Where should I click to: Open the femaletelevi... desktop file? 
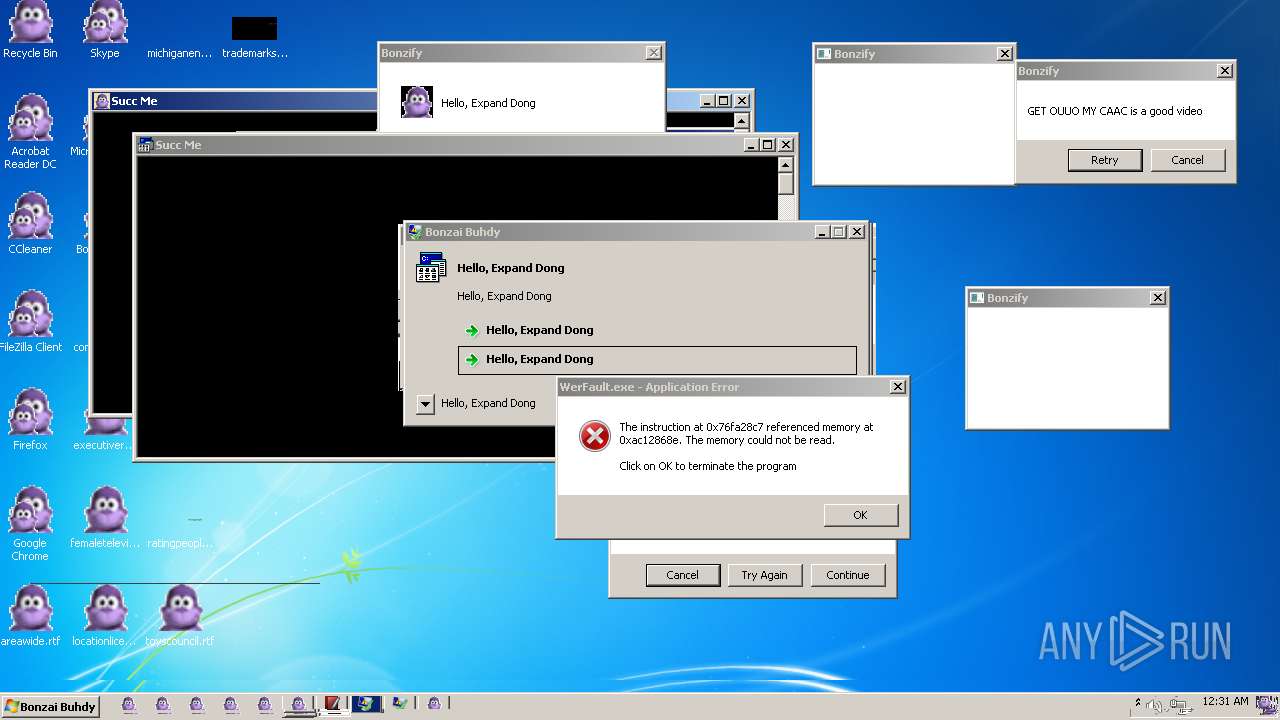[x=105, y=517]
